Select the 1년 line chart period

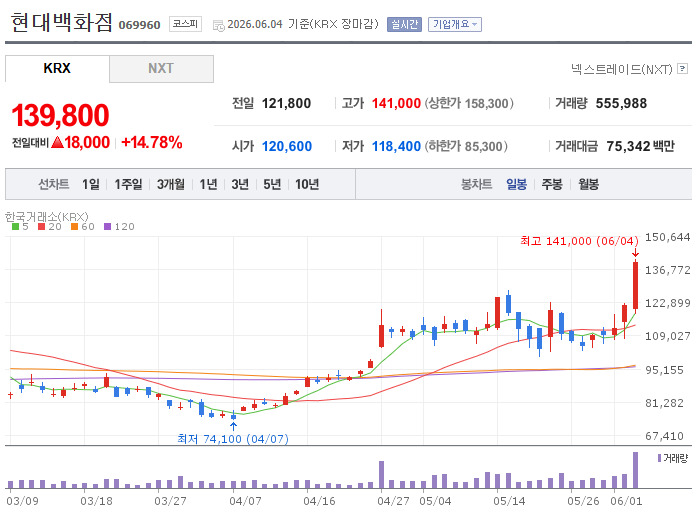pos(208,184)
